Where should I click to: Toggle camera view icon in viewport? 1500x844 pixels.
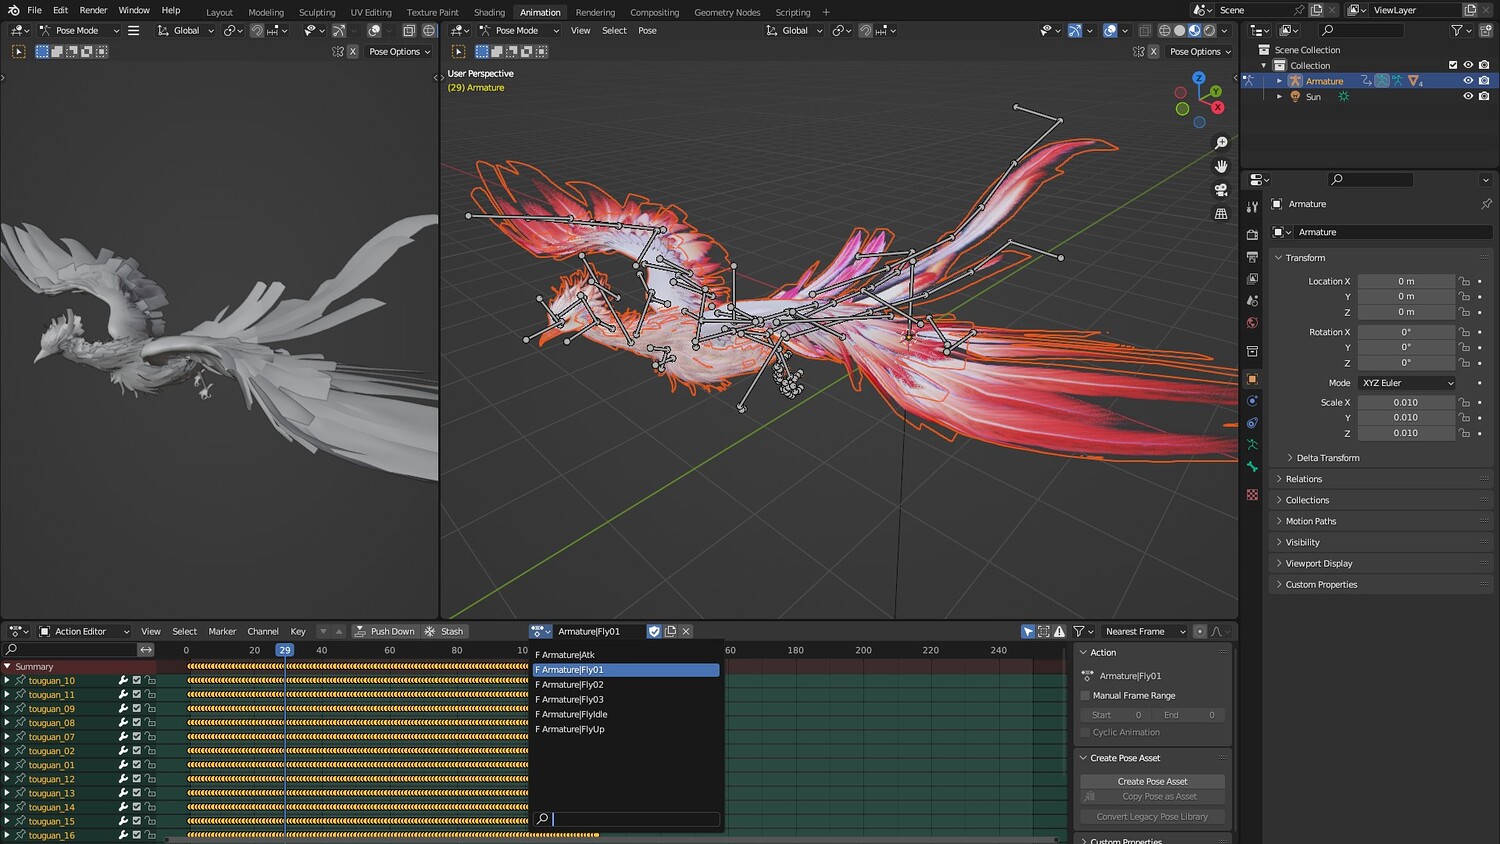coord(1221,190)
